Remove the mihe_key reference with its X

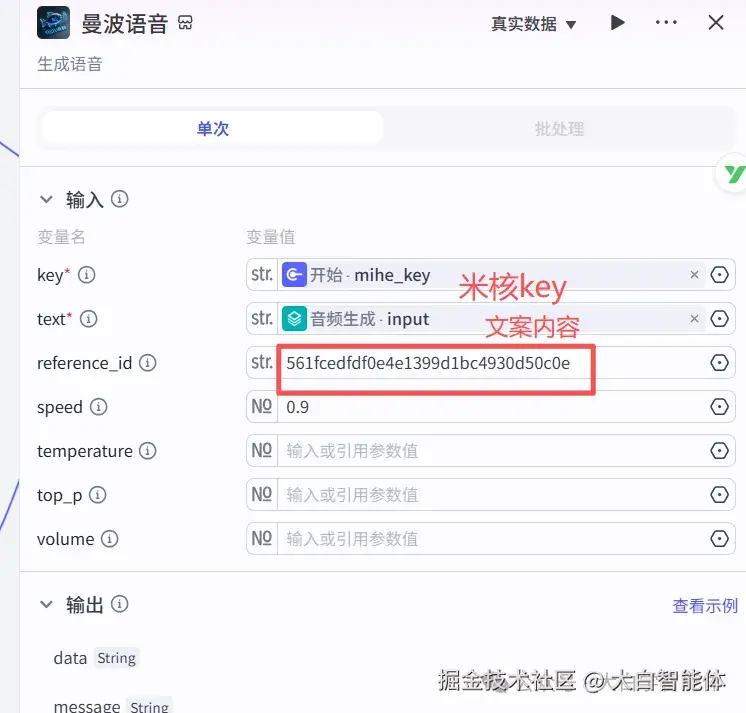[x=694, y=274]
